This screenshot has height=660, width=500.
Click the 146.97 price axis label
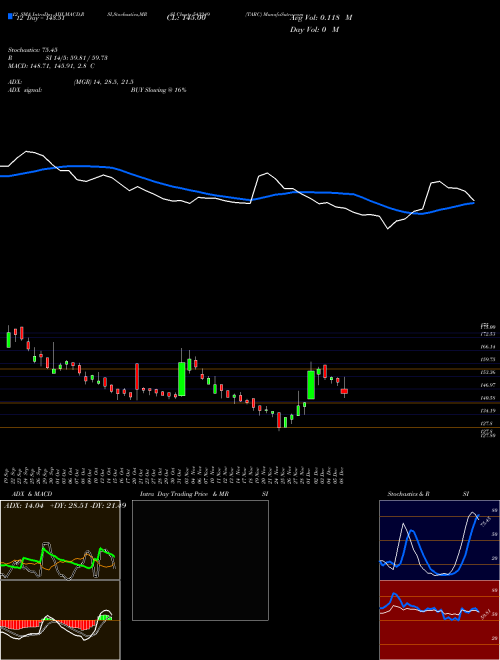[x=488, y=385]
